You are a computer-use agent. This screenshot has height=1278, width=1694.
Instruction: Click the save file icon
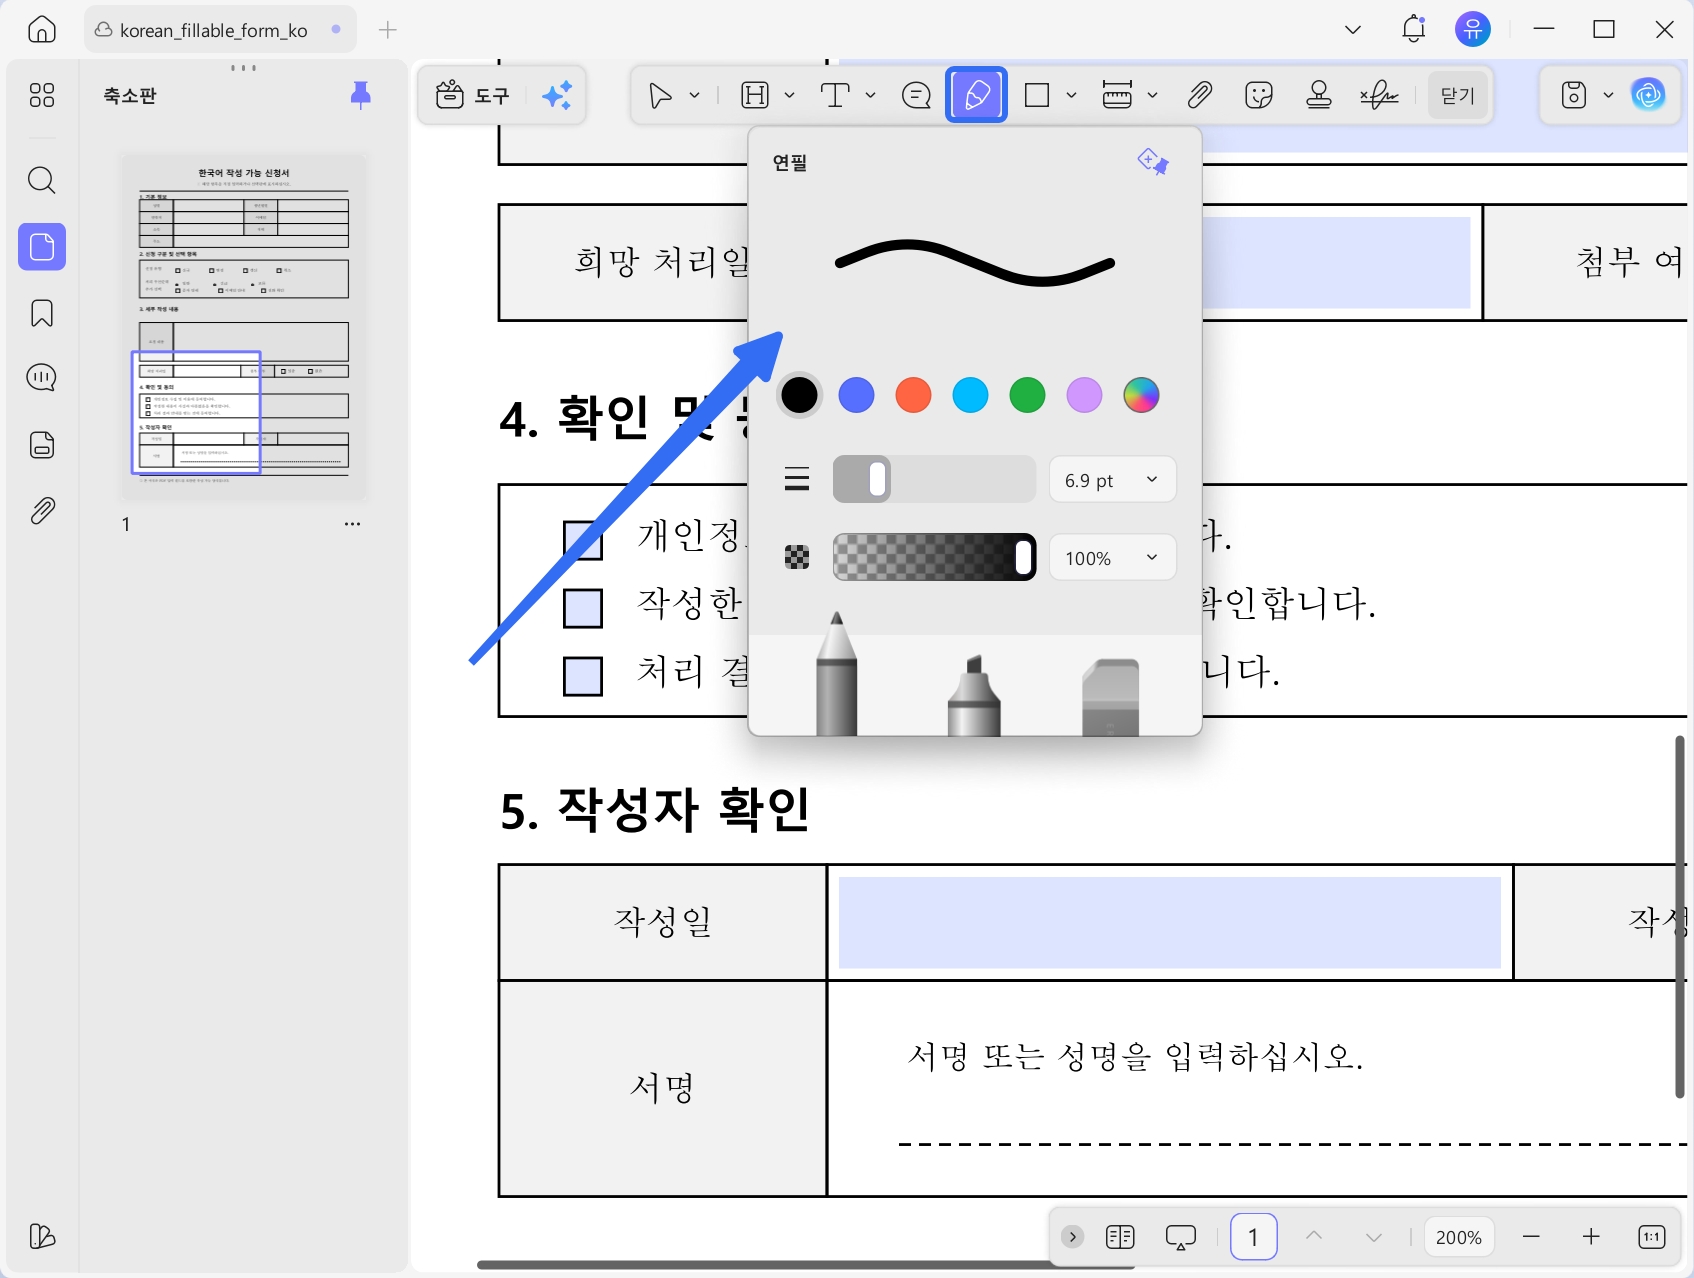(x=1574, y=95)
